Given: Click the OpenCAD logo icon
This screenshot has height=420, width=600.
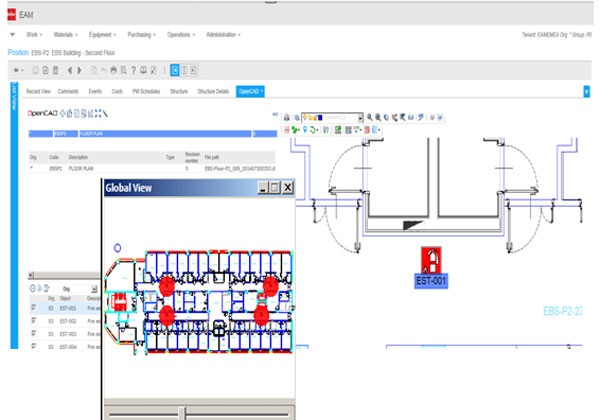Looking at the screenshot, I should [x=44, y=114].
